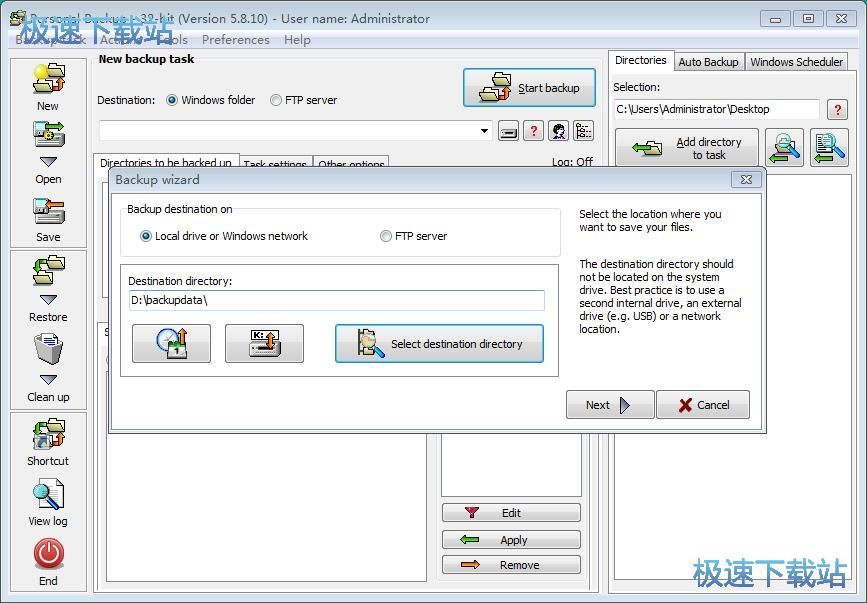Open the Windows Scheduler tab
The width and height of the screenshot is (867, 603).
[796, 62]
